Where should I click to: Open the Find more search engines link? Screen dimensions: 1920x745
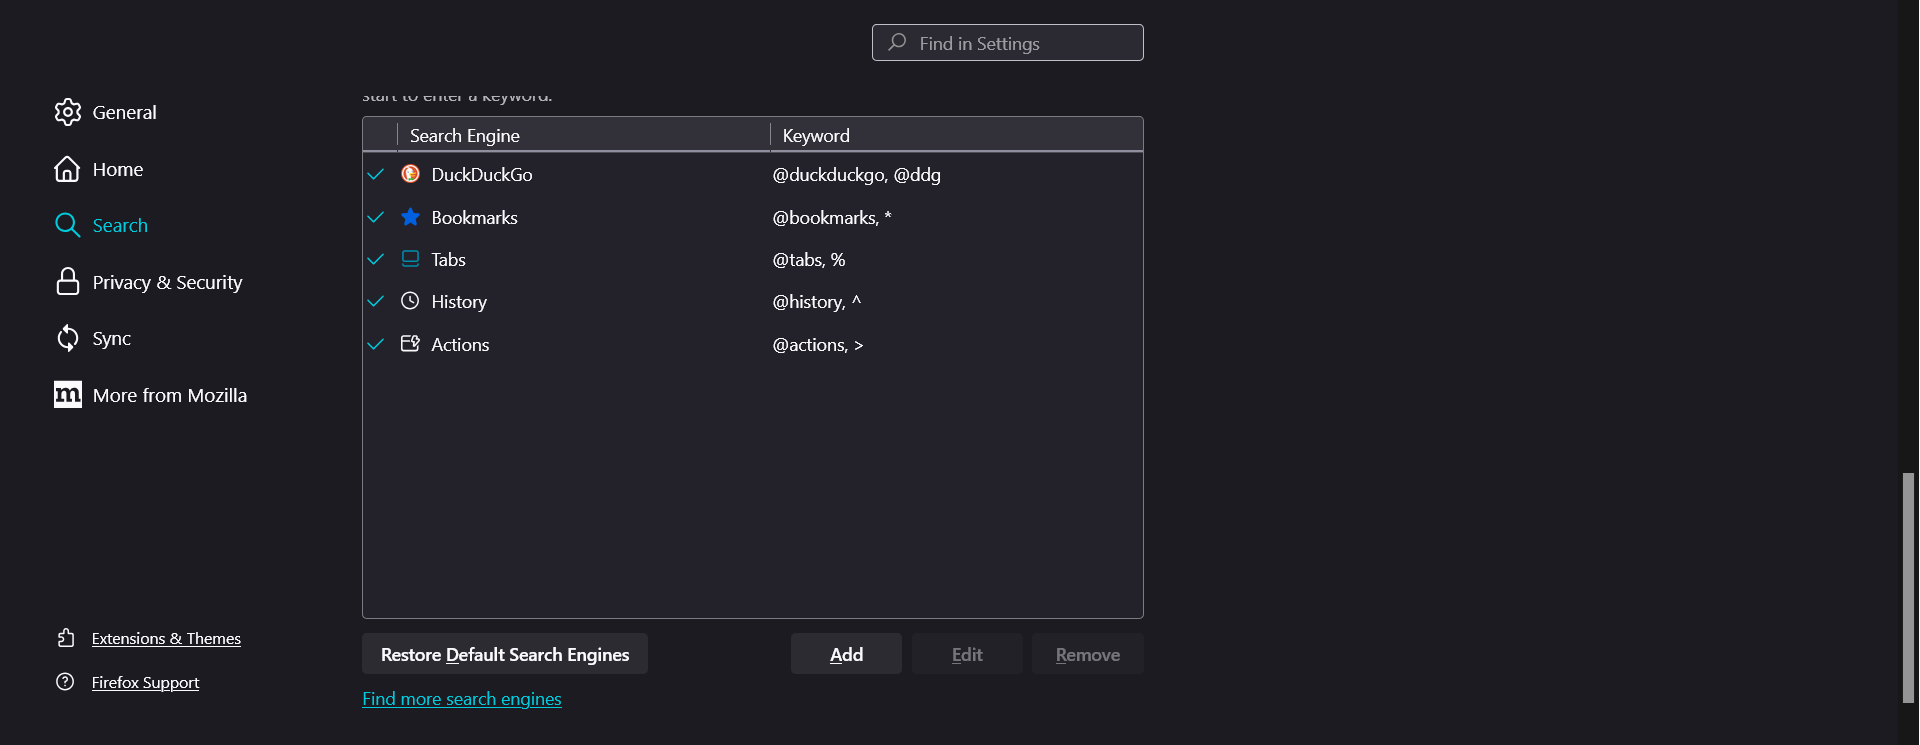point(461,699)
